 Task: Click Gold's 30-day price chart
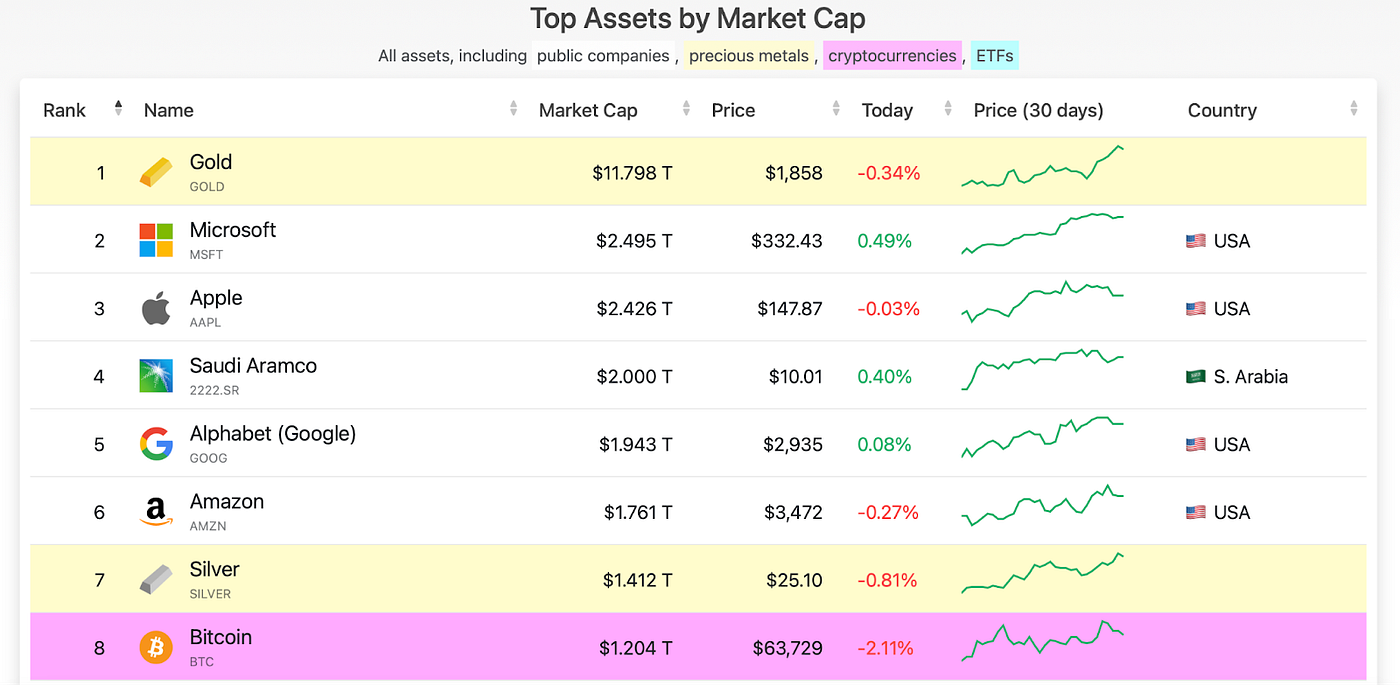pyautogui.click(x=1043, y=171)
